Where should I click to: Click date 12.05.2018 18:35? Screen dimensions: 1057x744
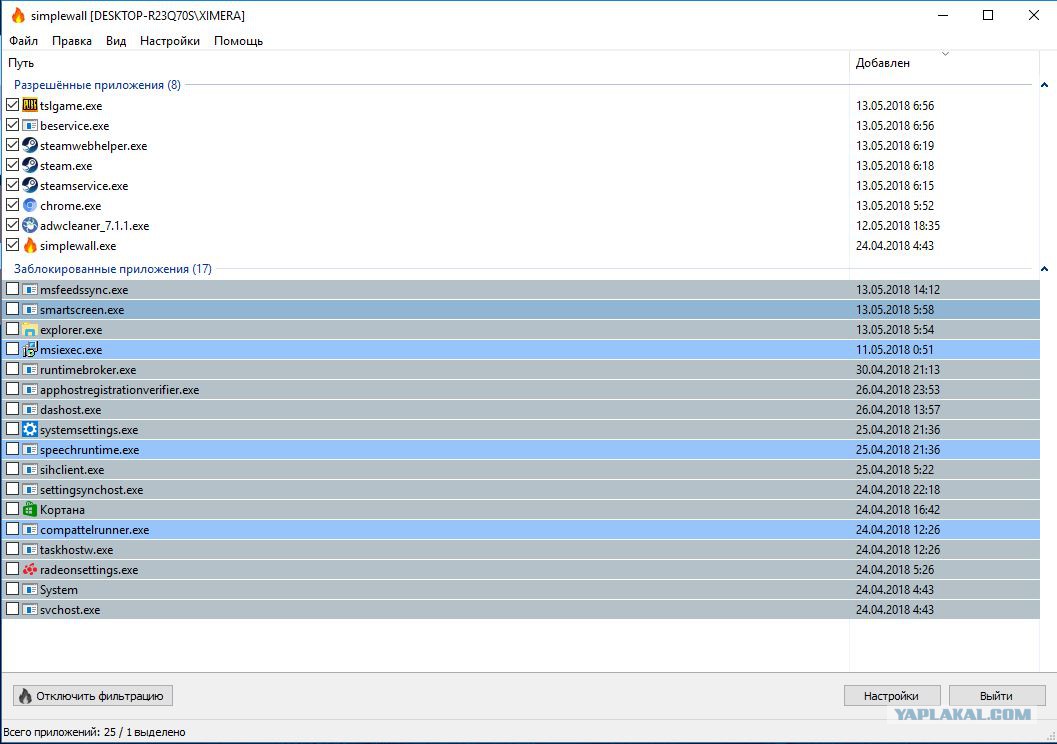point(898,226)
